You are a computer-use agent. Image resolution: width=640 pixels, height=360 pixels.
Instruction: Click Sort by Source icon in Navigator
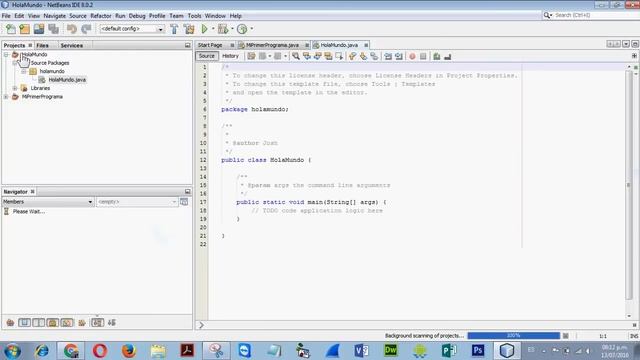pos(112,323)
